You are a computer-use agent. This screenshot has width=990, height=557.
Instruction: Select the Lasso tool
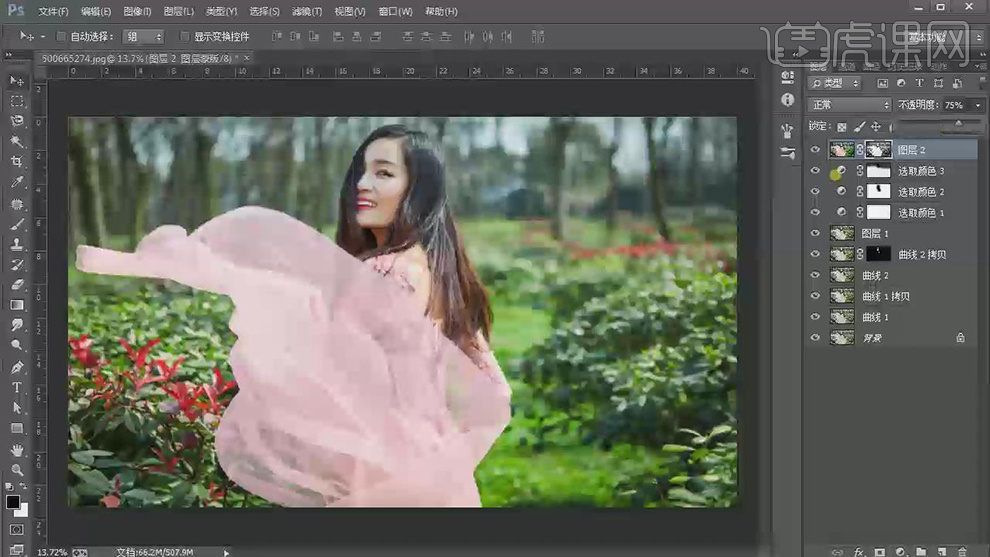(17, 121)
